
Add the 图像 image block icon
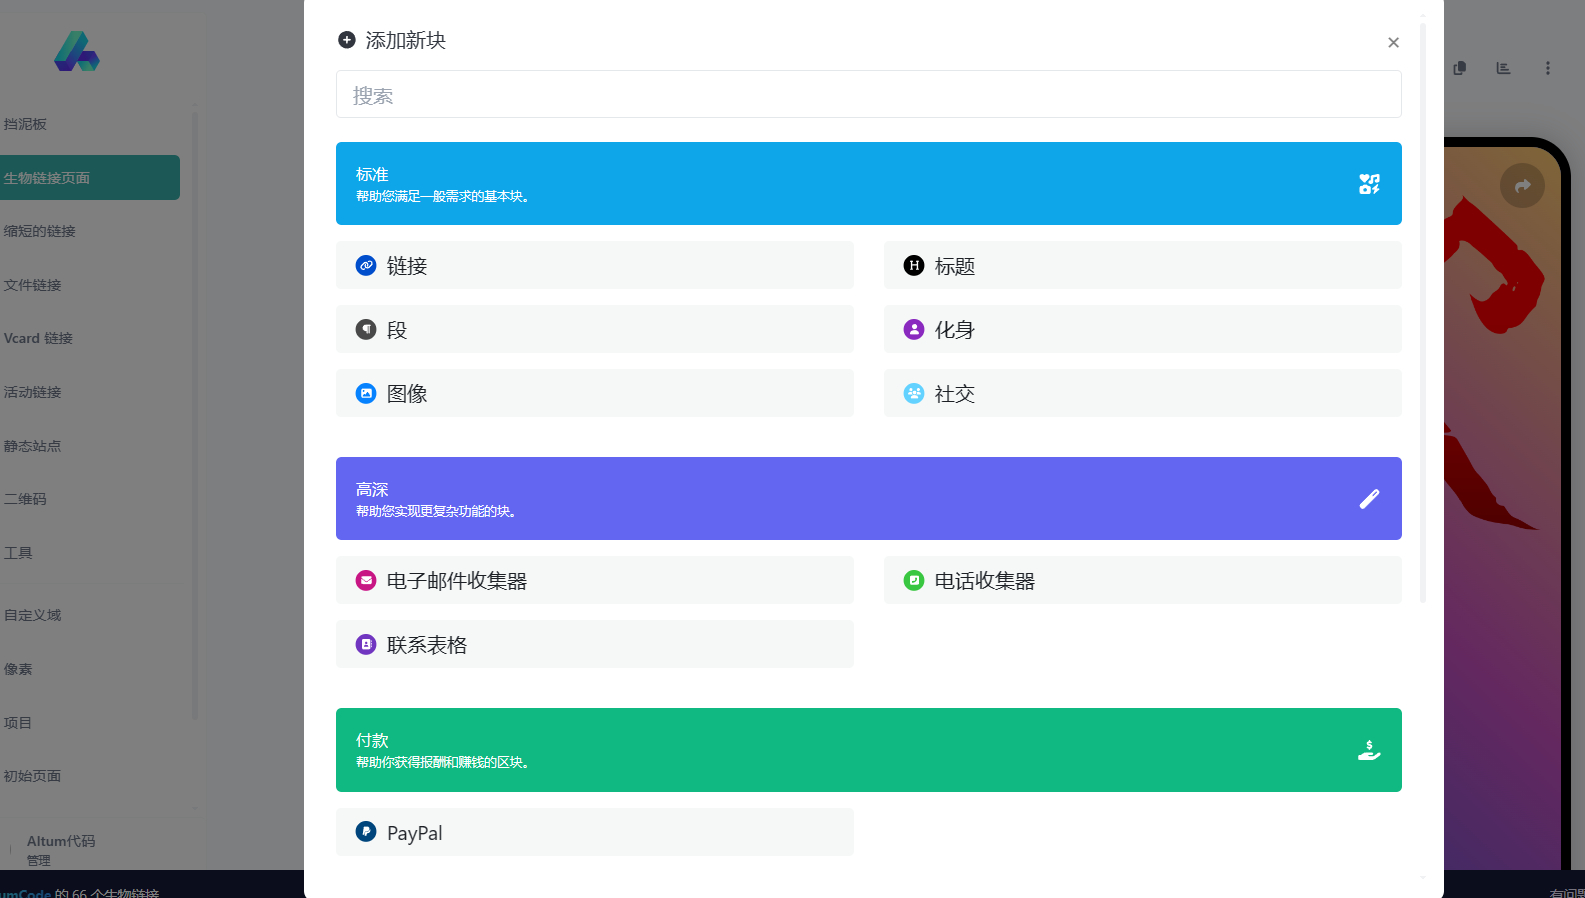coord(366,393)
